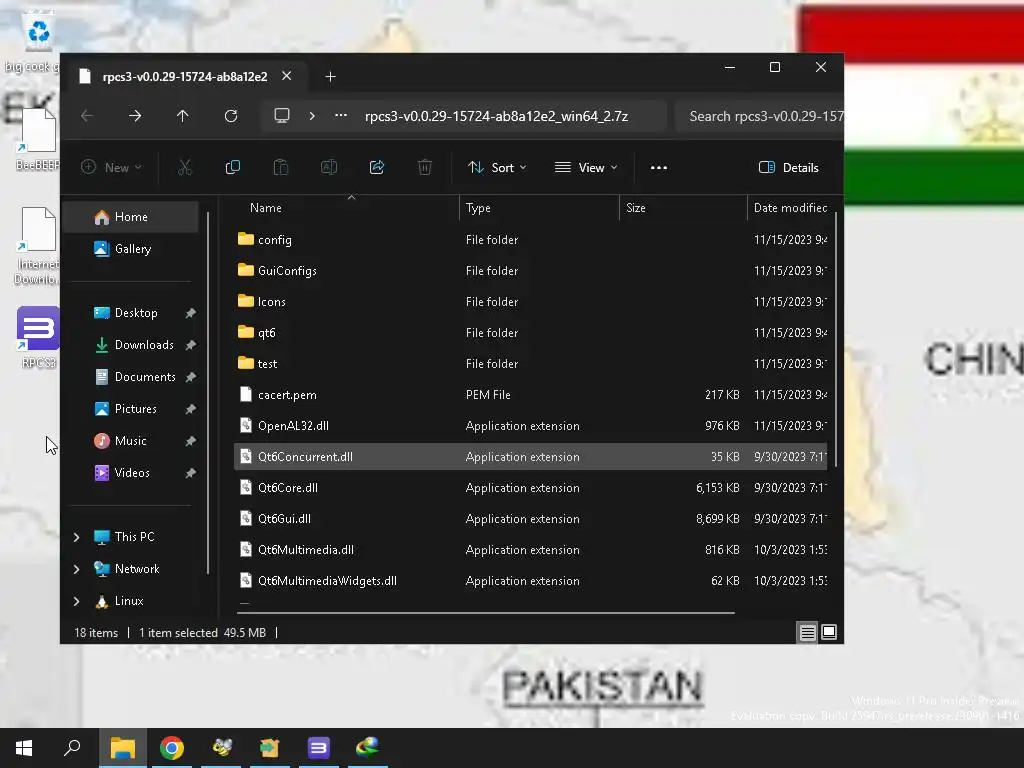
Task: Sort by Date modified column header
Action: [x=790, y=208]
